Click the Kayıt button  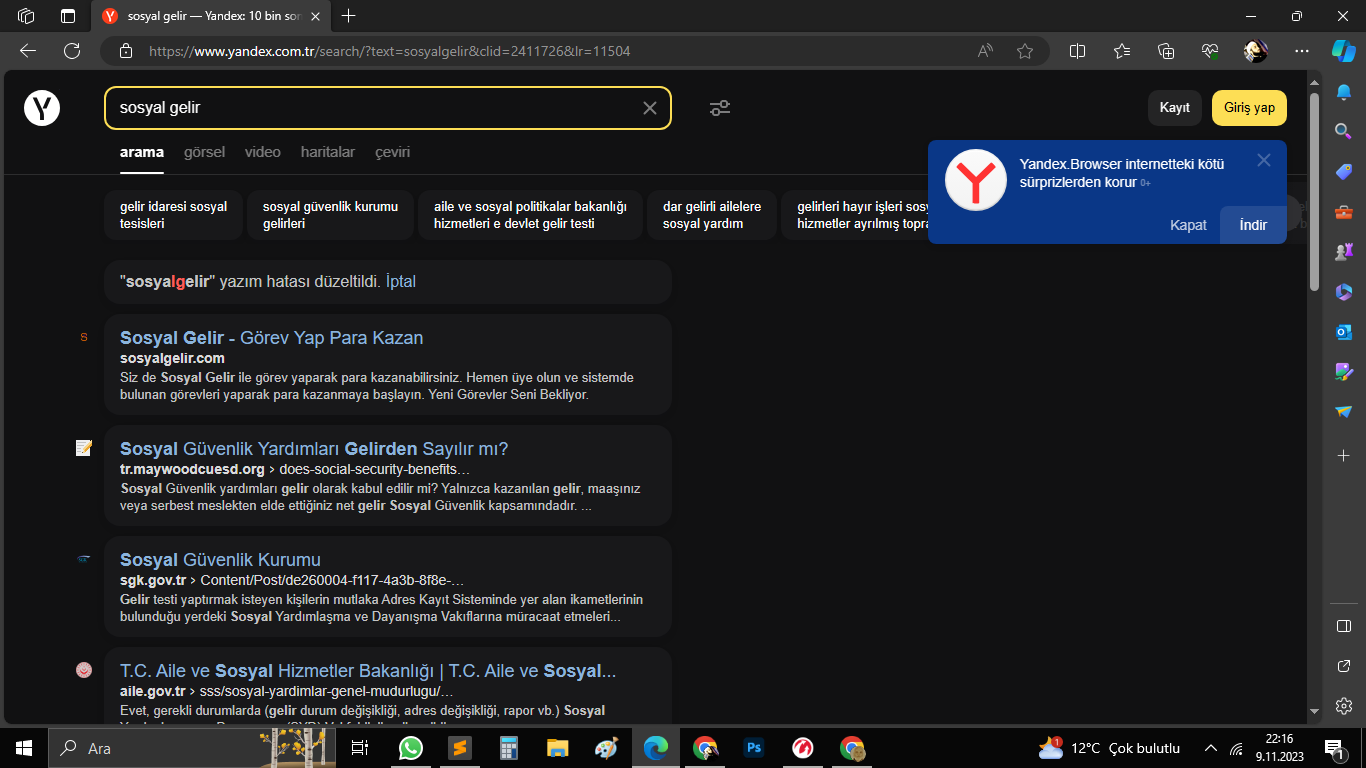click(1175, 108)
